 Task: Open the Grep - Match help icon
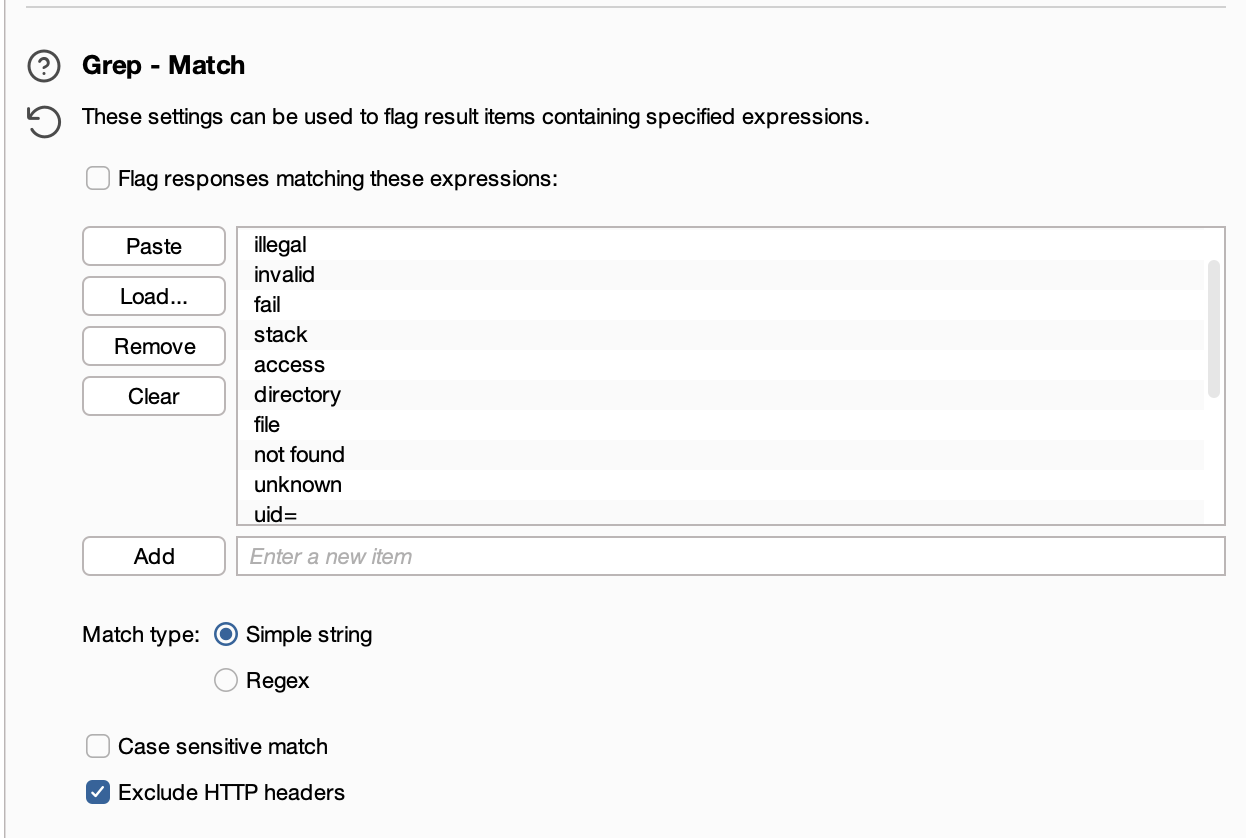pyautogui.click(x=43, y=67)
